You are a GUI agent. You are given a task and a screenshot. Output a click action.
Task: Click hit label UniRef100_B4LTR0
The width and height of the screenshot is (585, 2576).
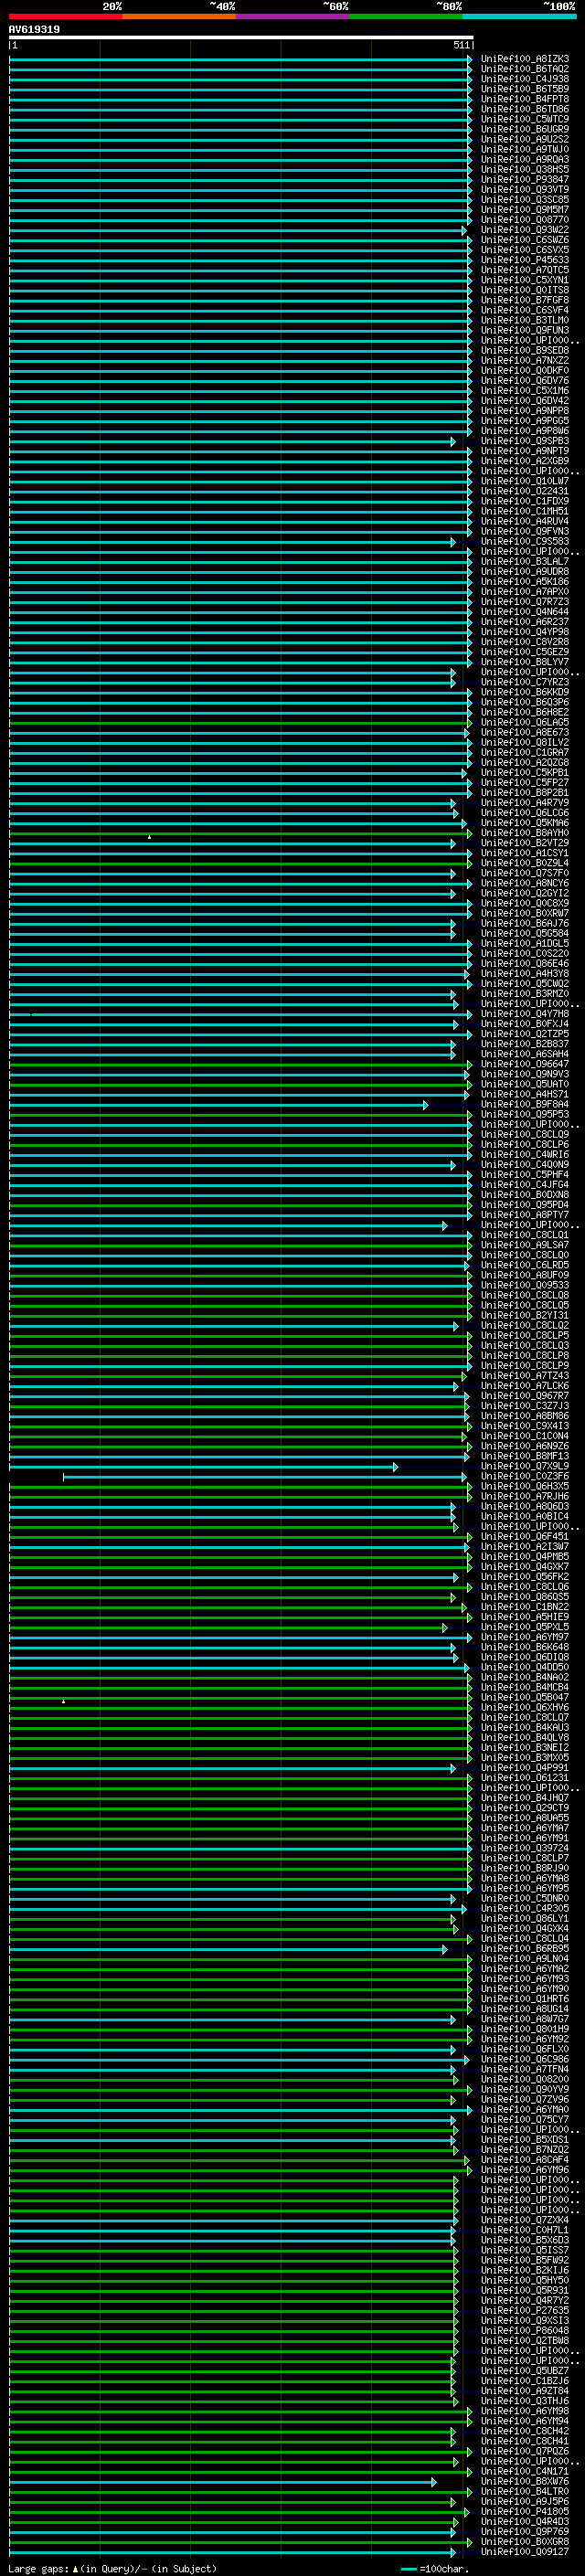(x=525, y=2492)
